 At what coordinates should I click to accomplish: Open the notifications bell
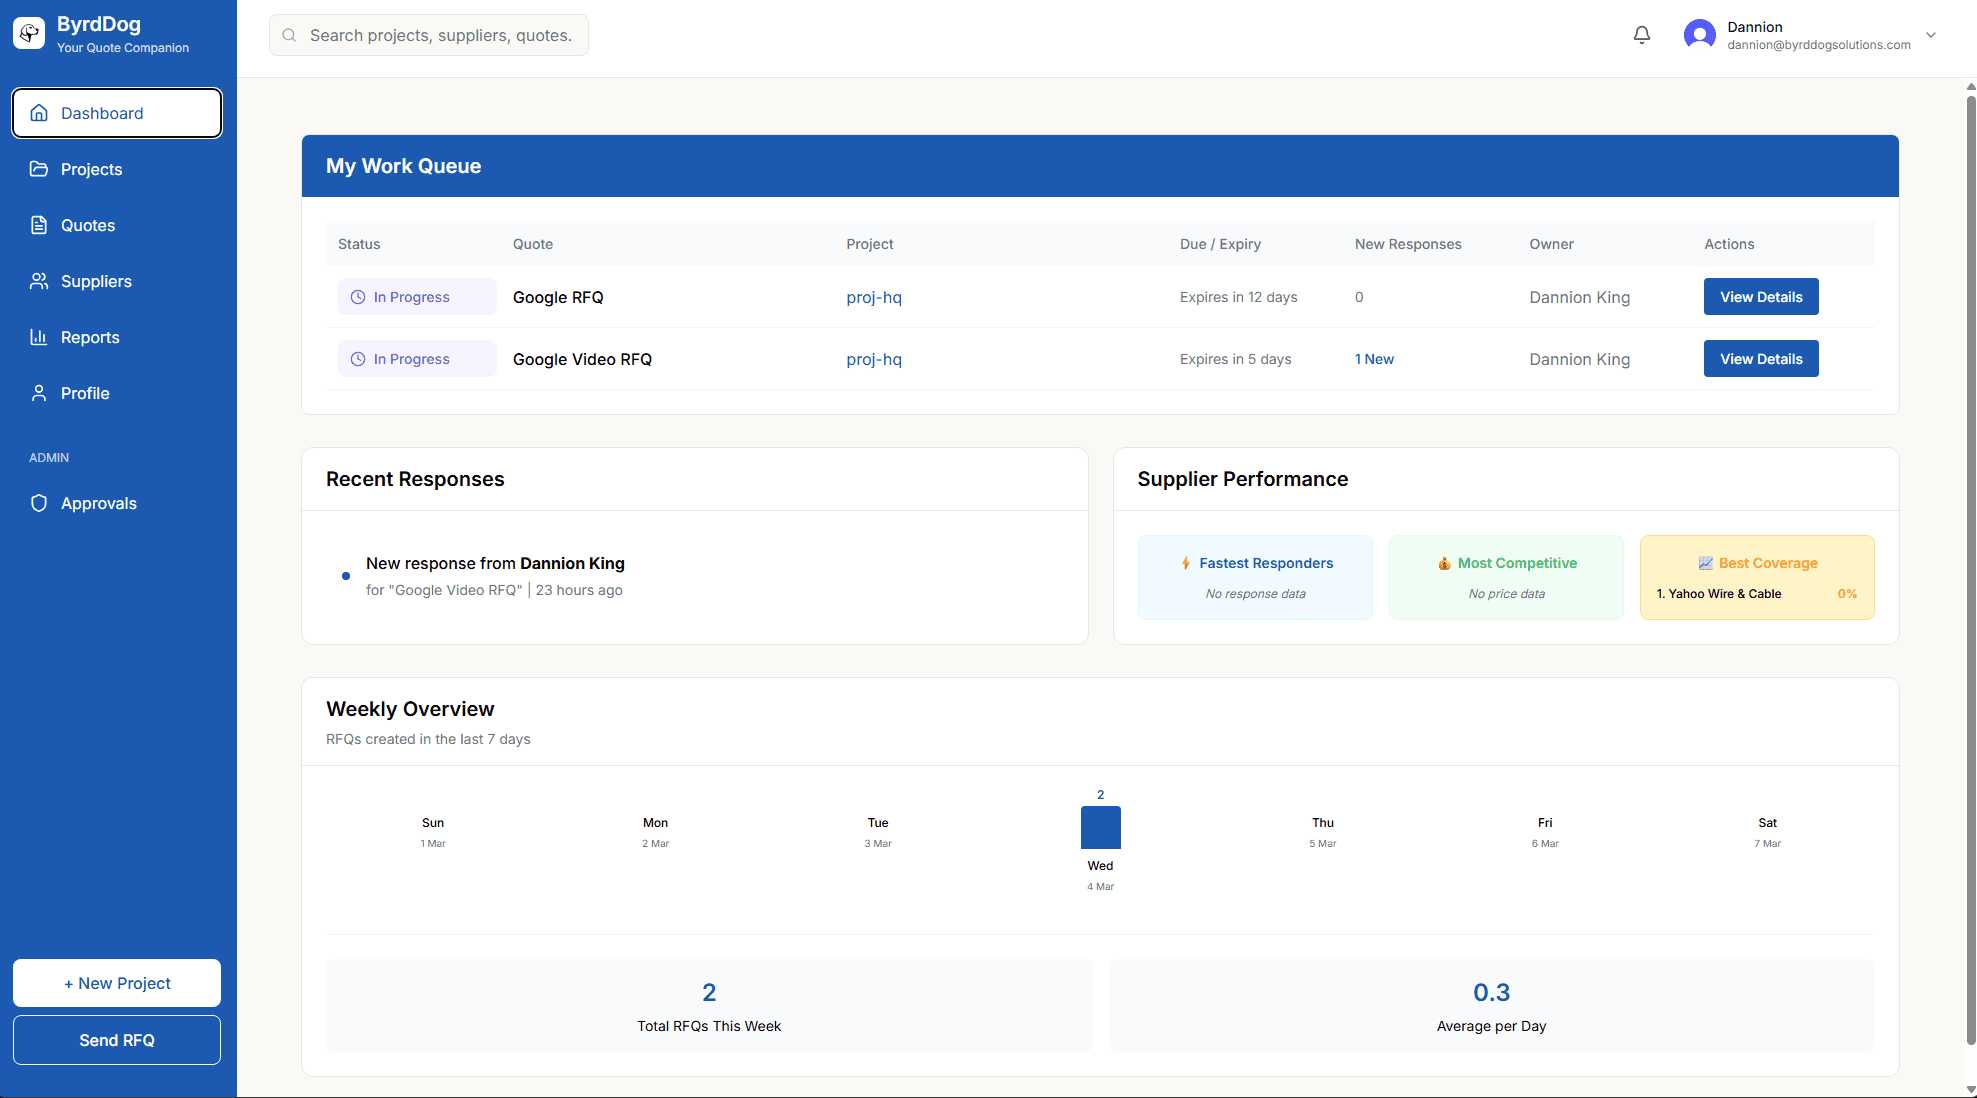(x=1641, y=35)
